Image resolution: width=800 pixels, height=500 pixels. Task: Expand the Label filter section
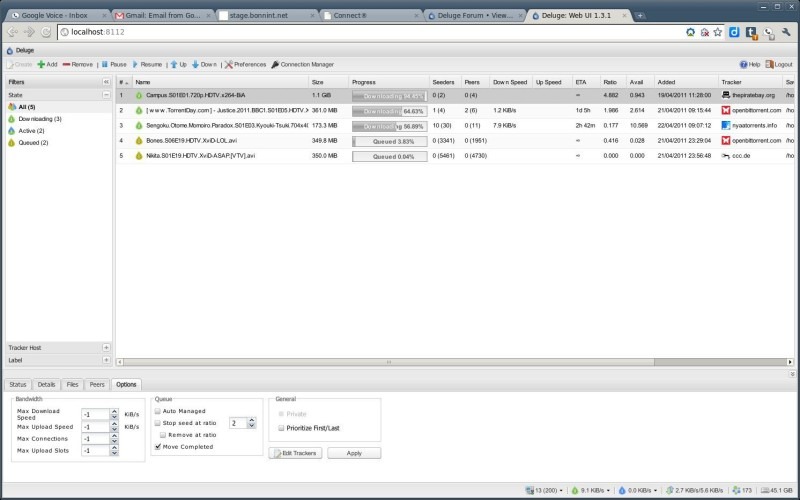pyautogui.click(x=106, y=360)
